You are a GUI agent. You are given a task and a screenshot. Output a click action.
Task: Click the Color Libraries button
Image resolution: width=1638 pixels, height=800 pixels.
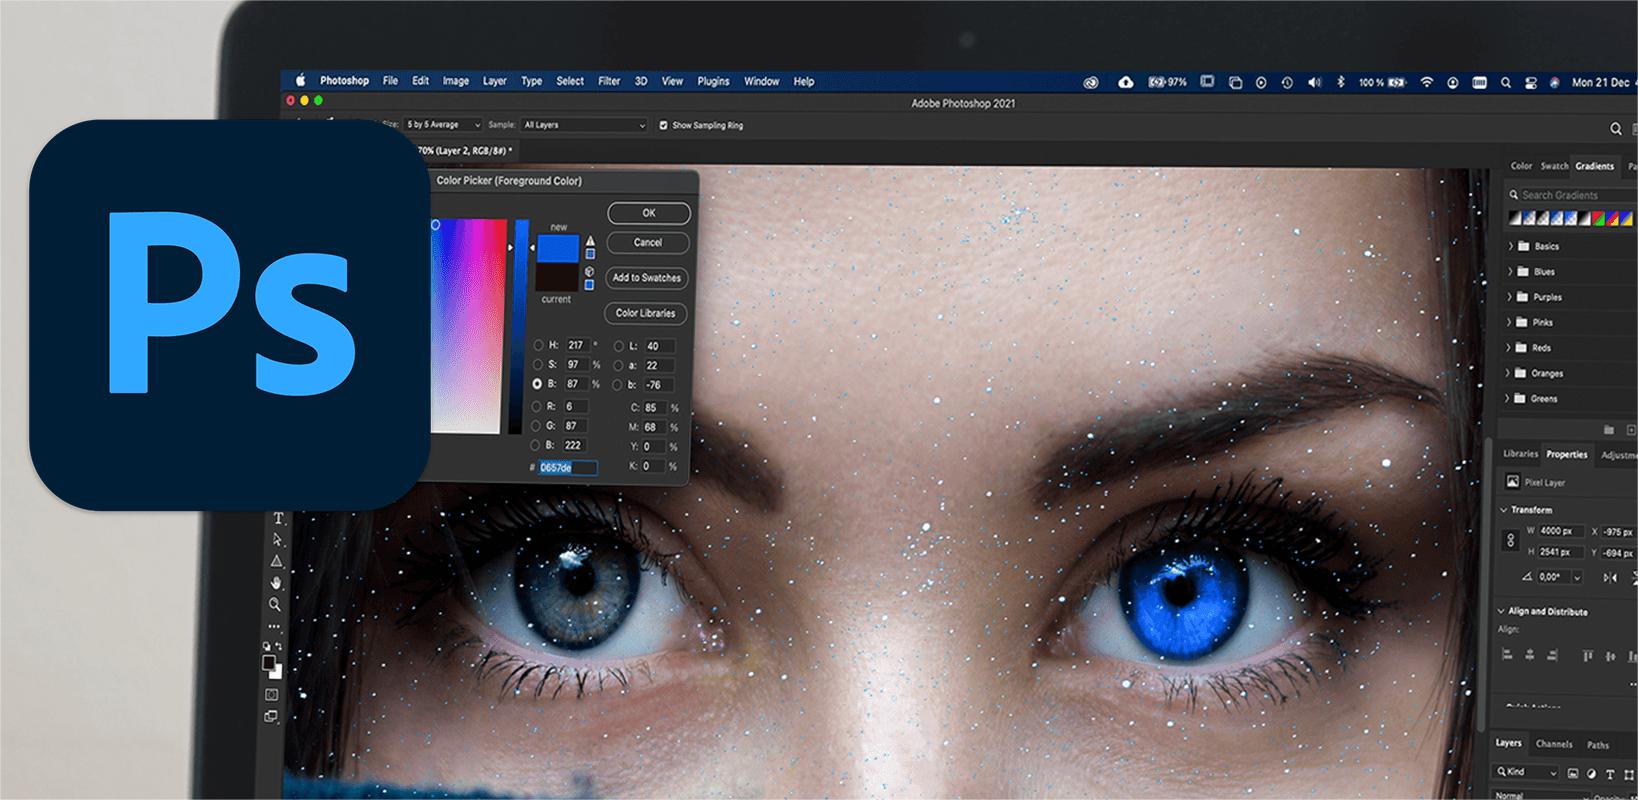pyautogui.click(x=645, y=313)
